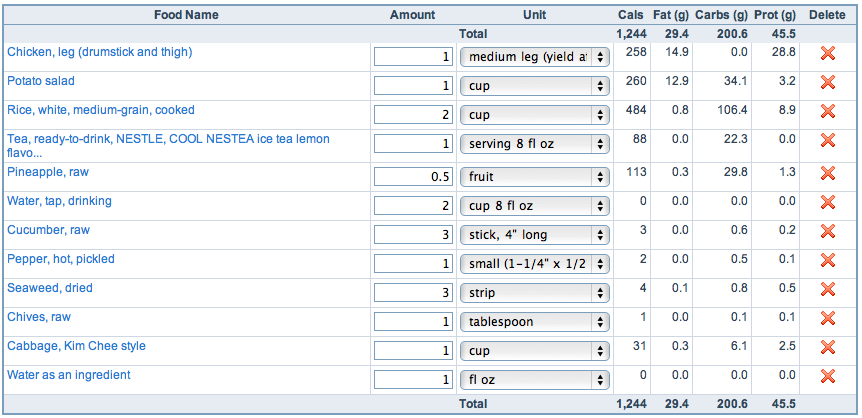Viewport: 862px width, 418px height.
Task: Expand Cucumber stick unit selector
Action: [534, 235]
